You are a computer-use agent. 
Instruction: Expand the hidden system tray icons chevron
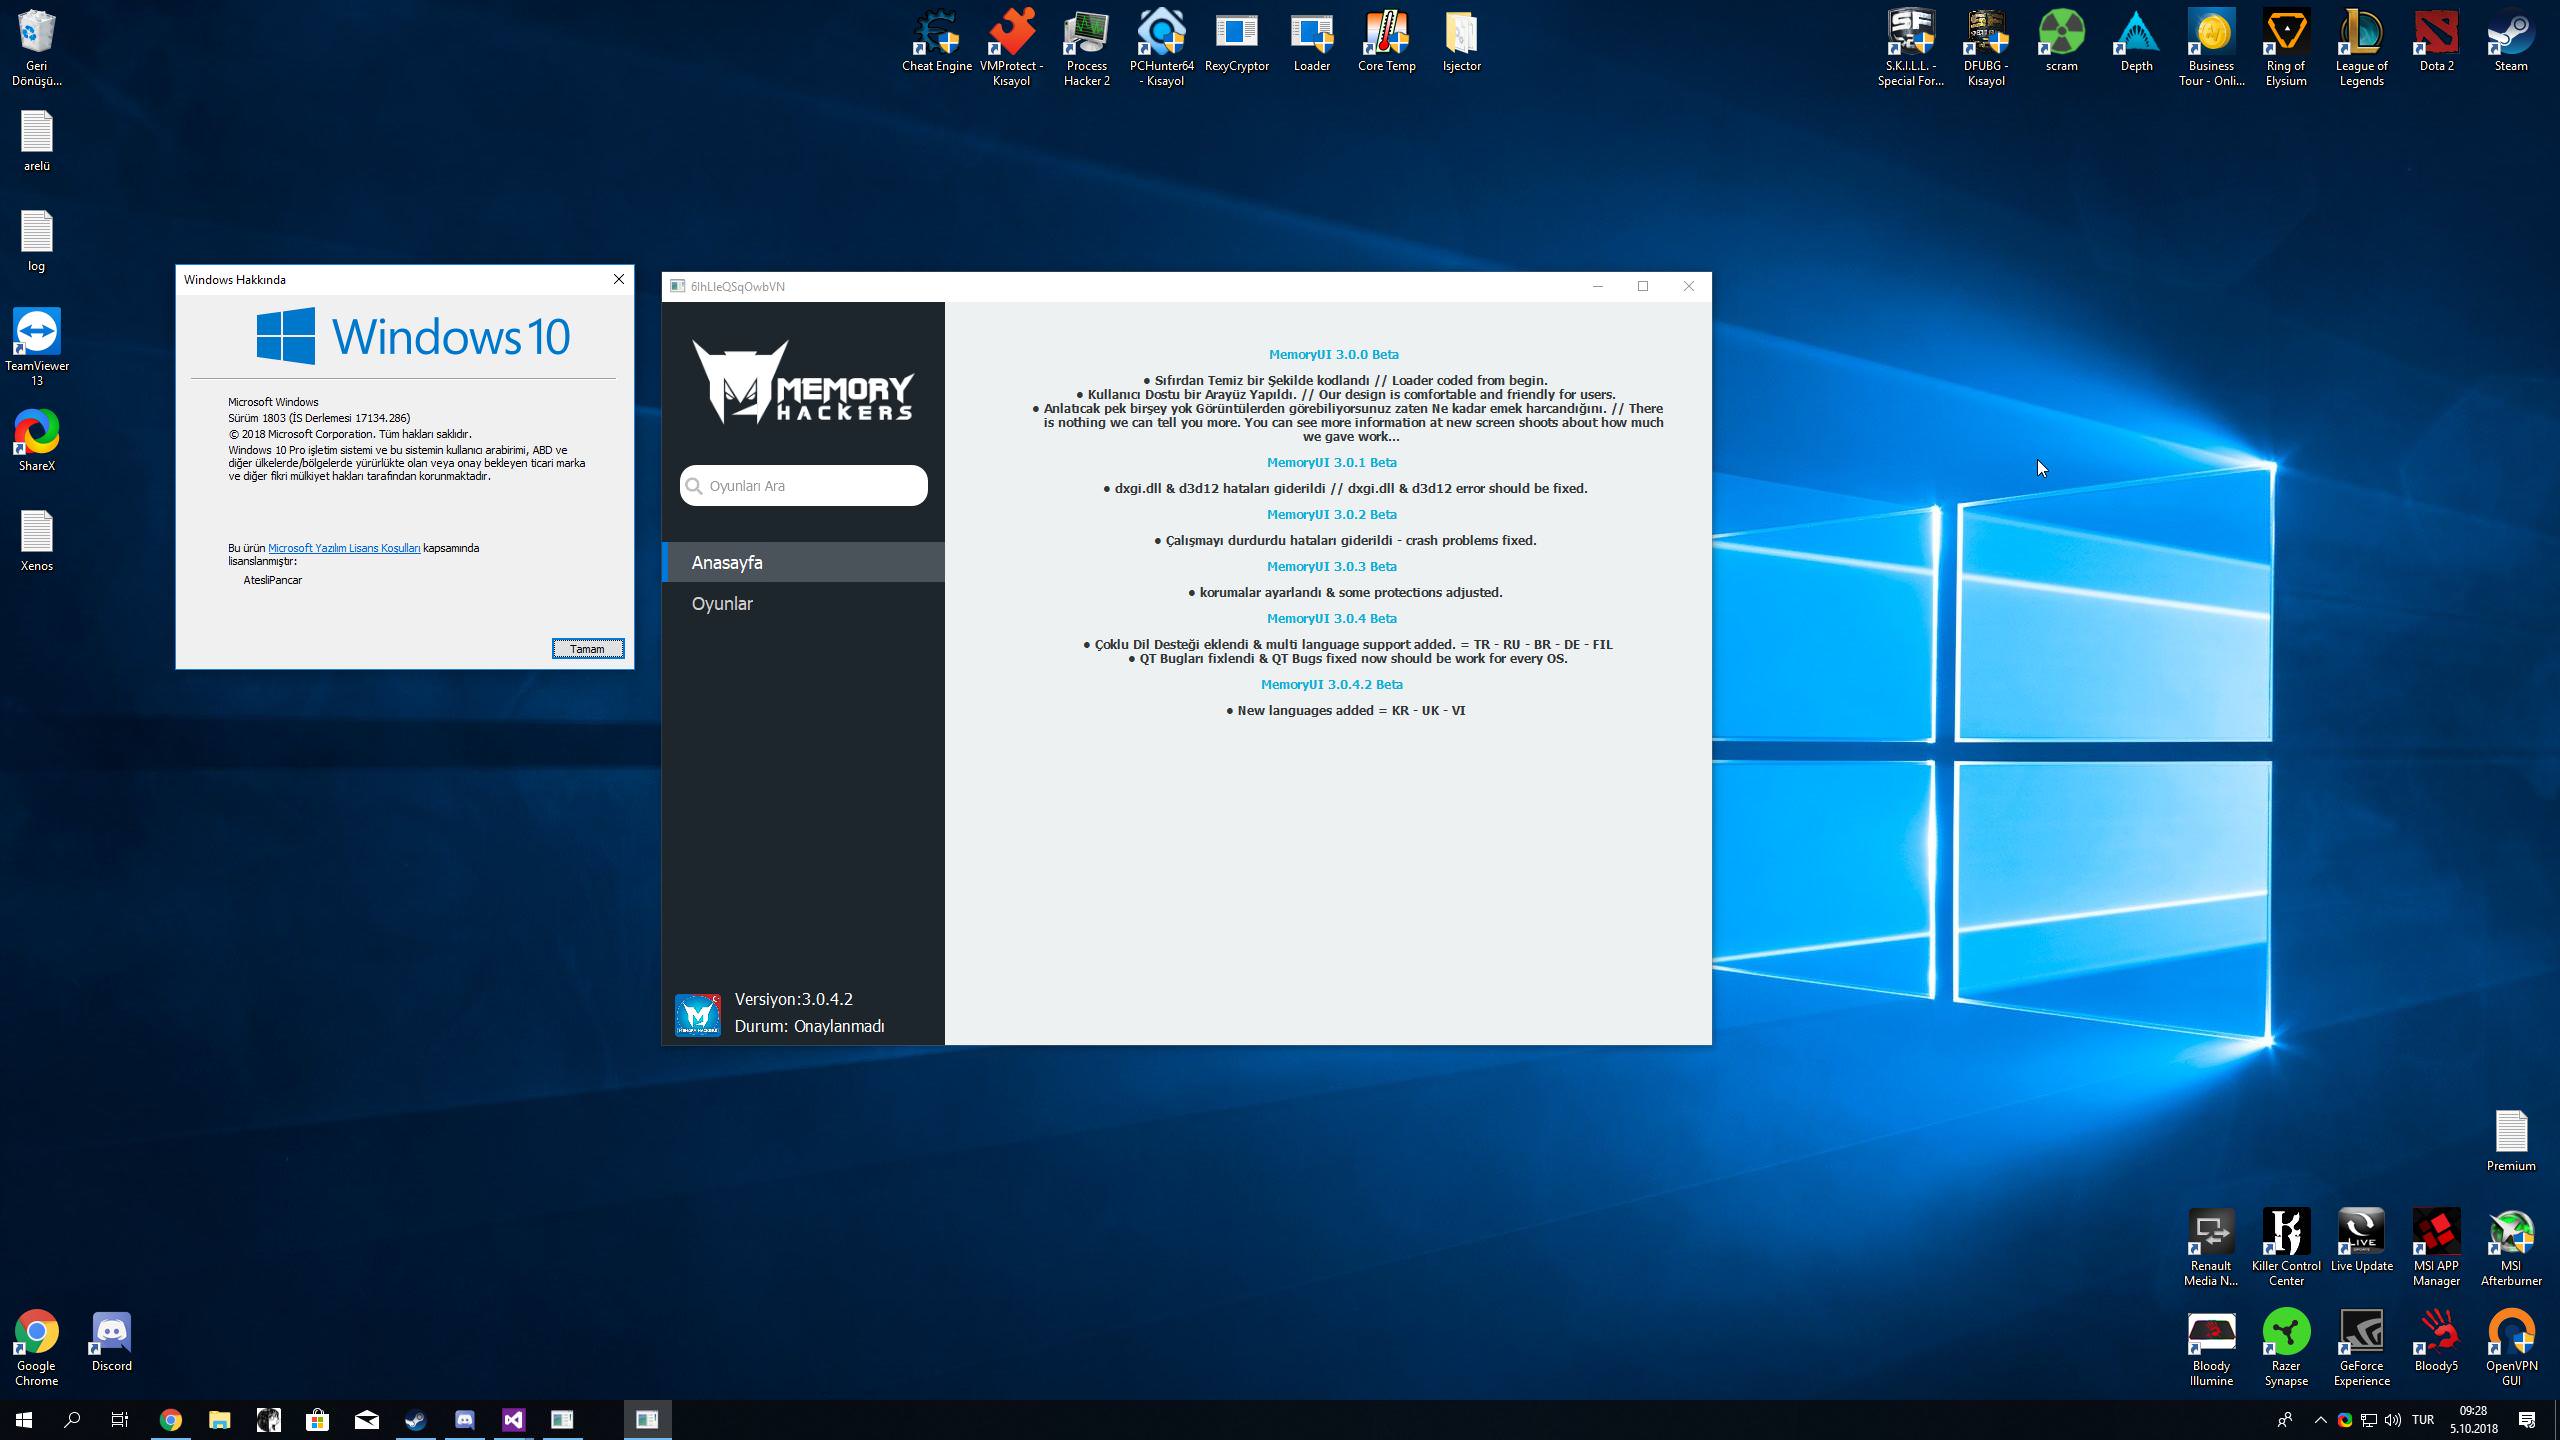coord(2321,1420)
